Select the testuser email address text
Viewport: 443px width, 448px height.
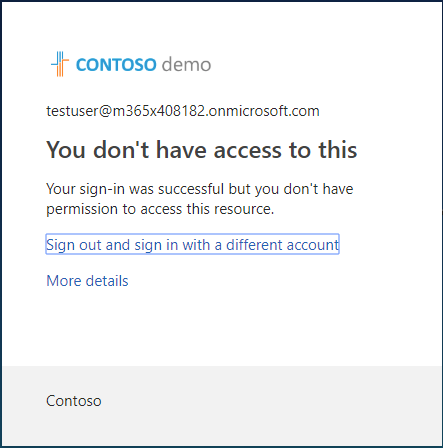point(183,111)
